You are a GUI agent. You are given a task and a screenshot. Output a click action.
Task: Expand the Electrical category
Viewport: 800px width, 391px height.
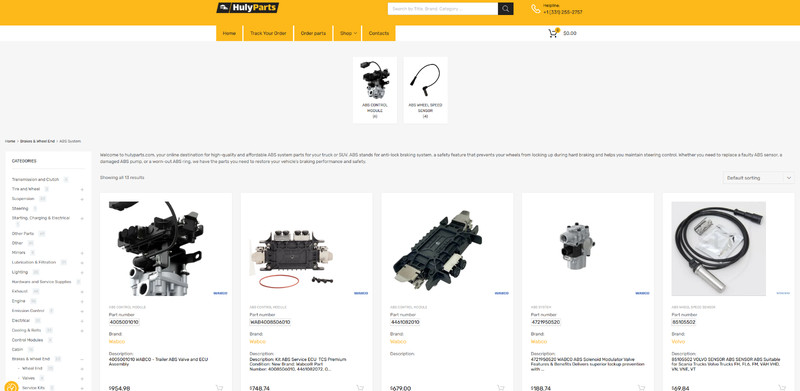click(82, 321)
